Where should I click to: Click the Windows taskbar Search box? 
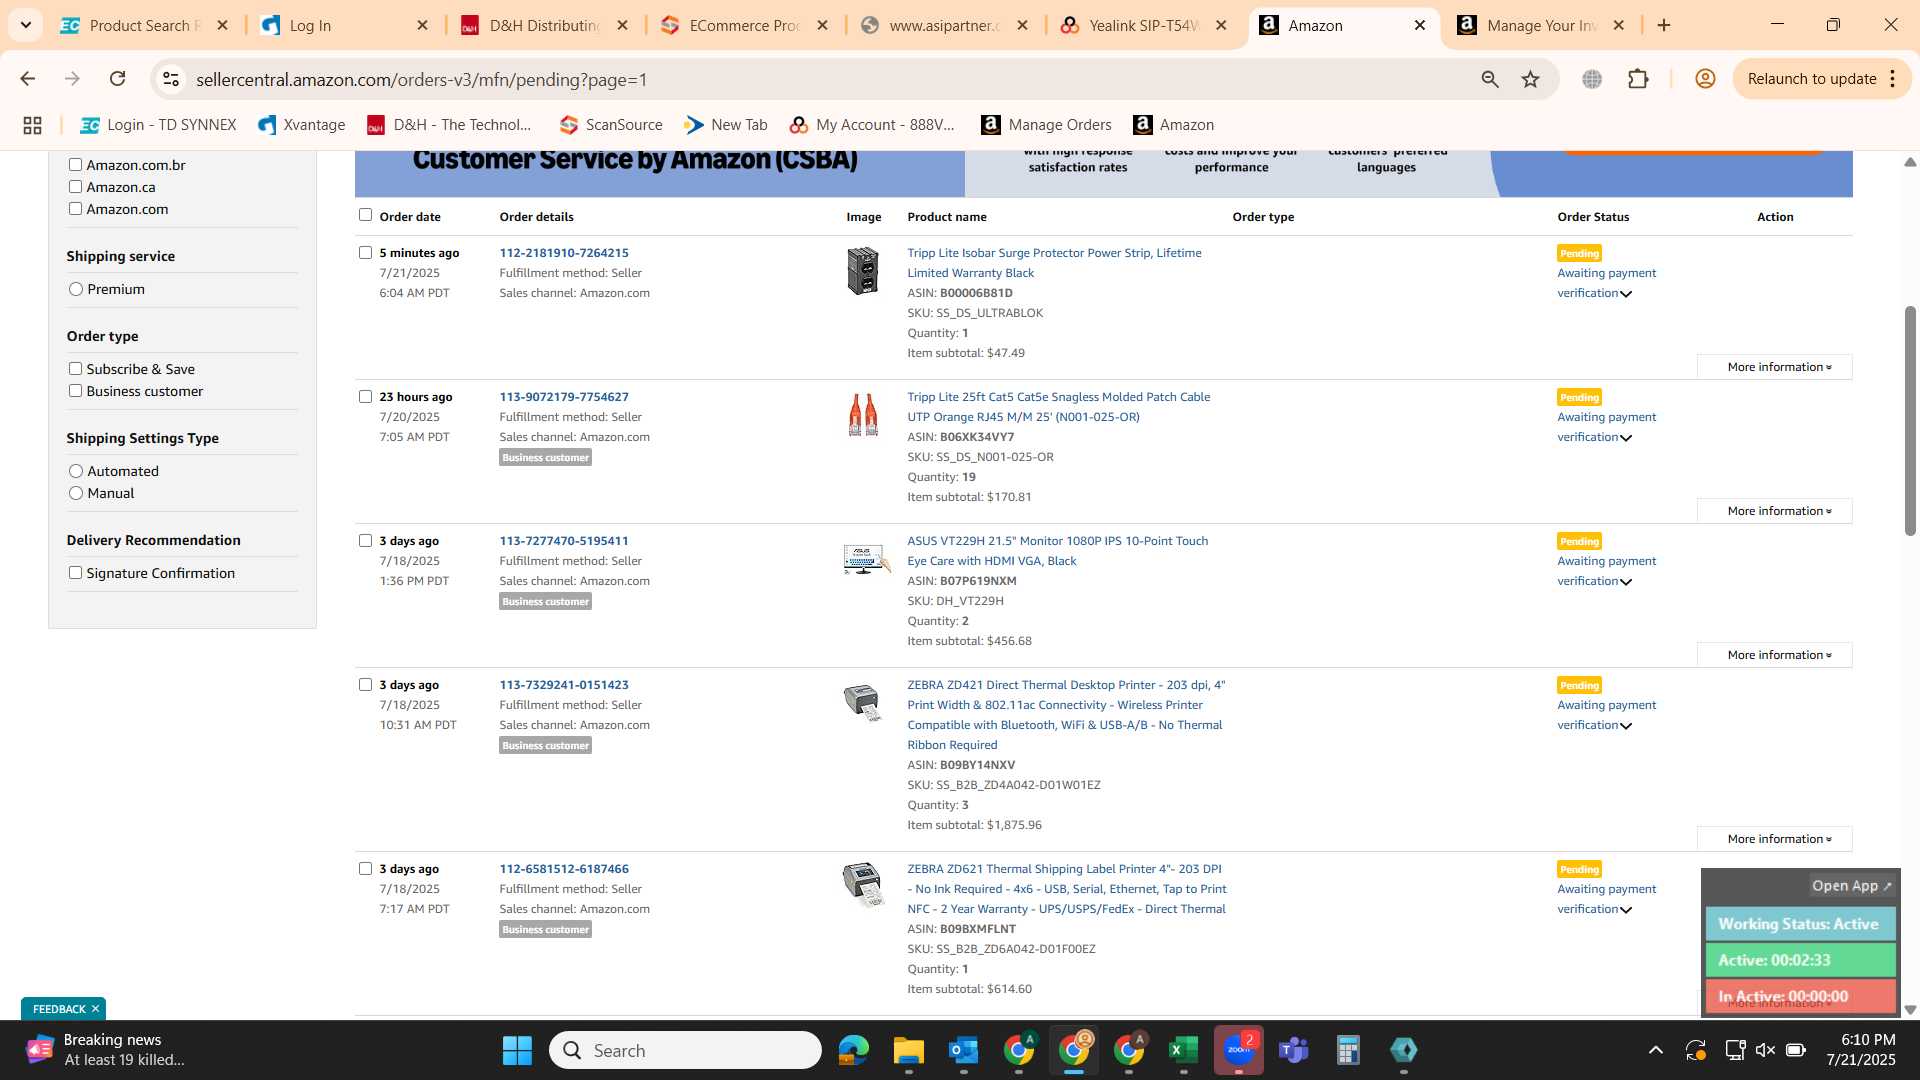coord(685,1050)
